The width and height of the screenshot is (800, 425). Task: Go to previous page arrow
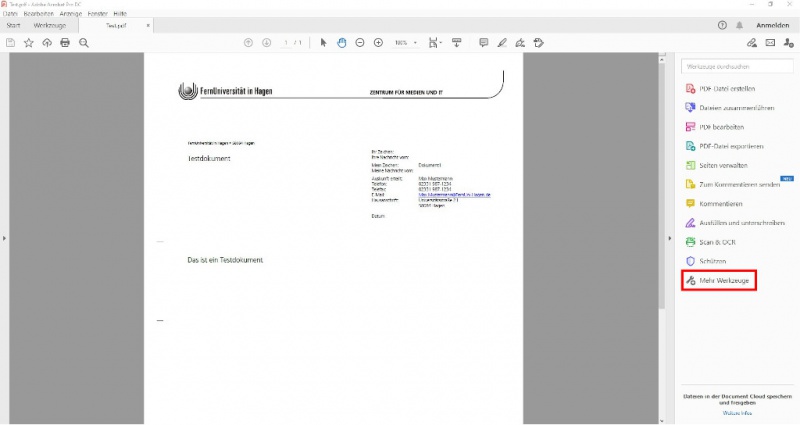pyautogui.click(x=248, y=43)
